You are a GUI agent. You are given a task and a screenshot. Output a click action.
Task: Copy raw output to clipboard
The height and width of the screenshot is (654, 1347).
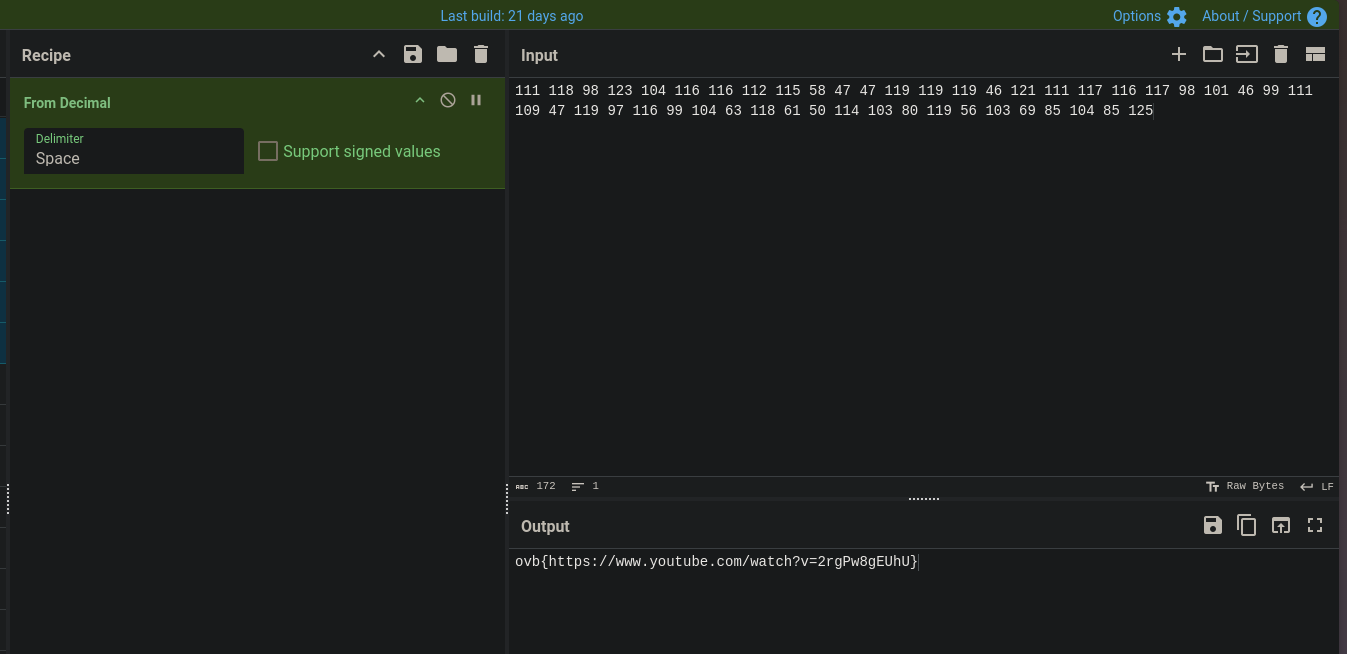[1247, 525]
